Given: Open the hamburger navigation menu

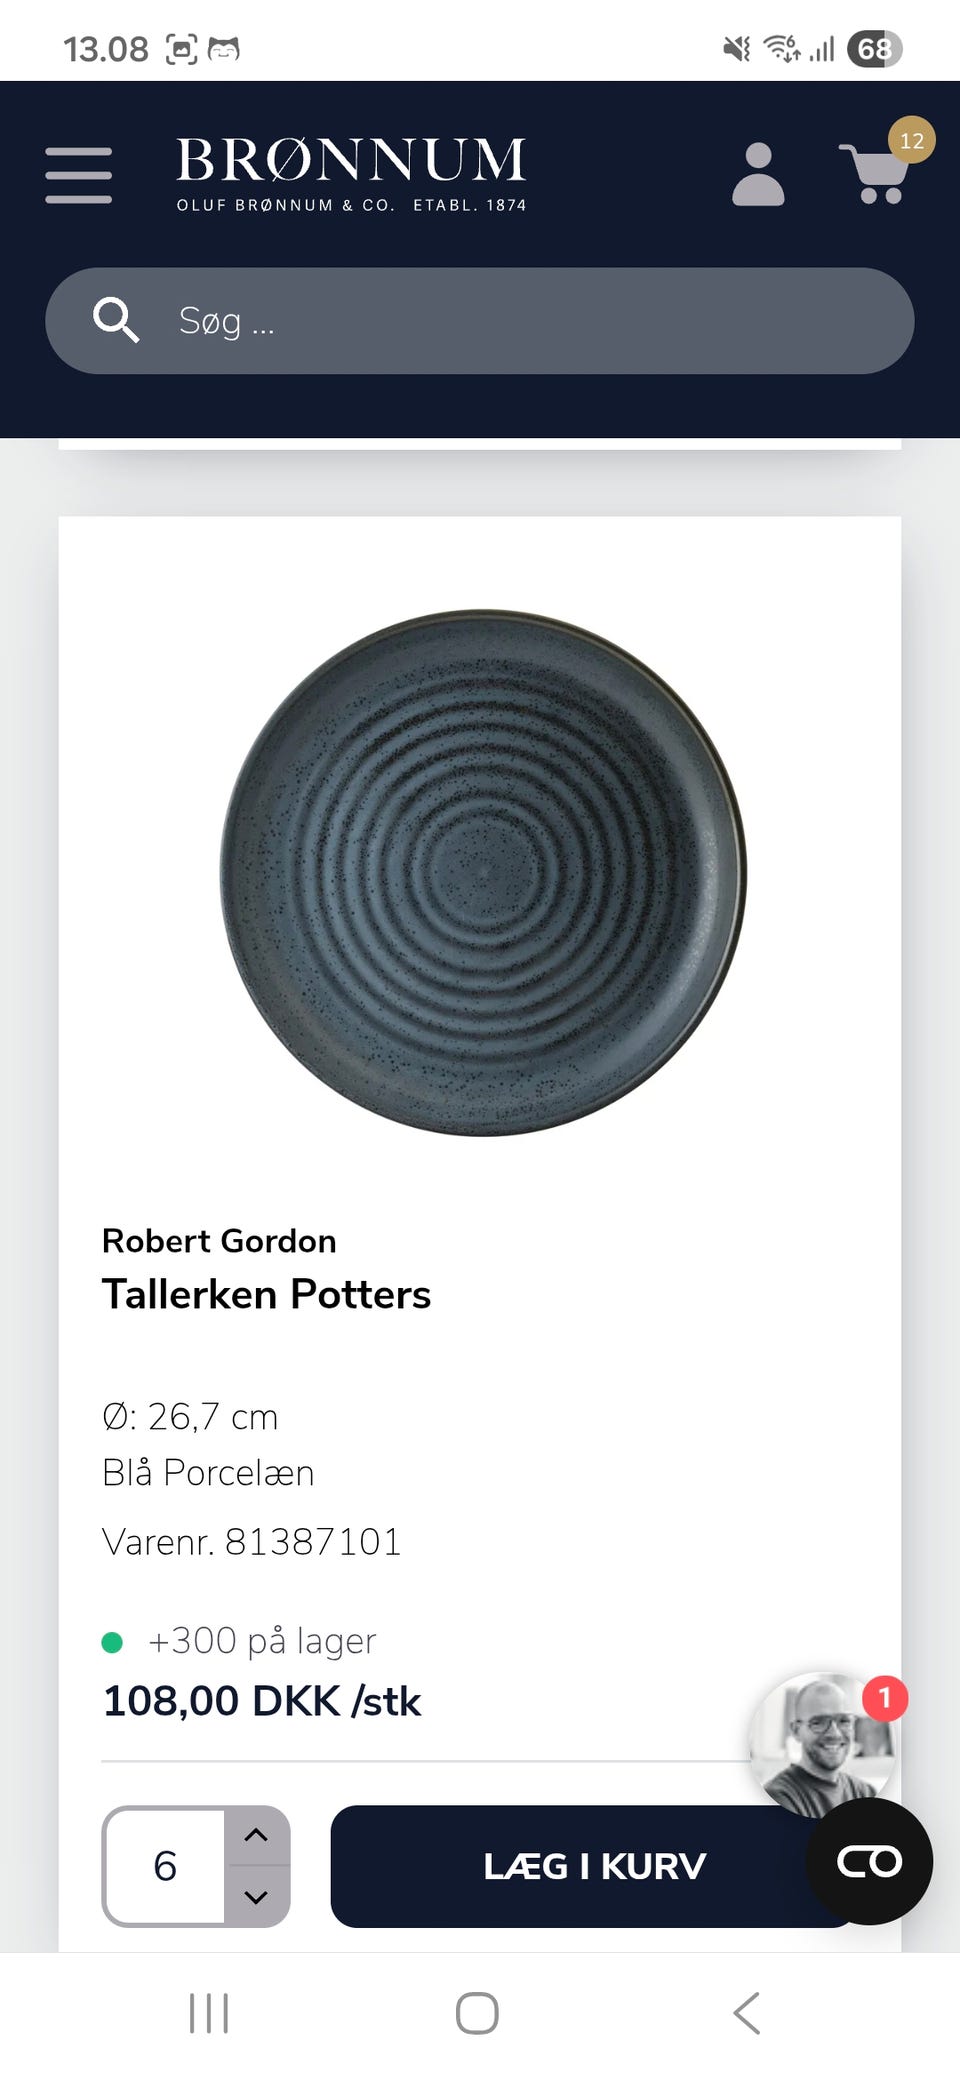Looking at the screenshot, I should click(x=78, y=175).
